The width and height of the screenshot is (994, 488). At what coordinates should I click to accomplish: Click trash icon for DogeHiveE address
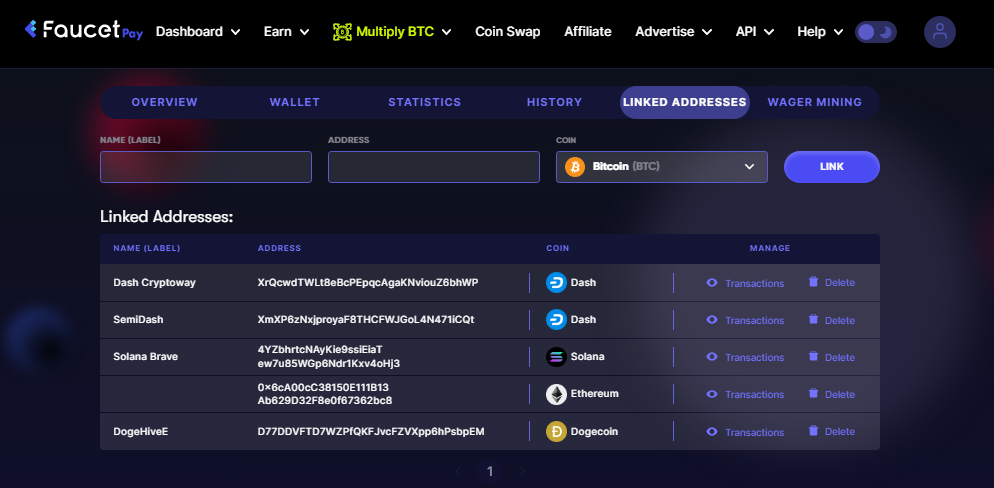click(x=813, y=431)
